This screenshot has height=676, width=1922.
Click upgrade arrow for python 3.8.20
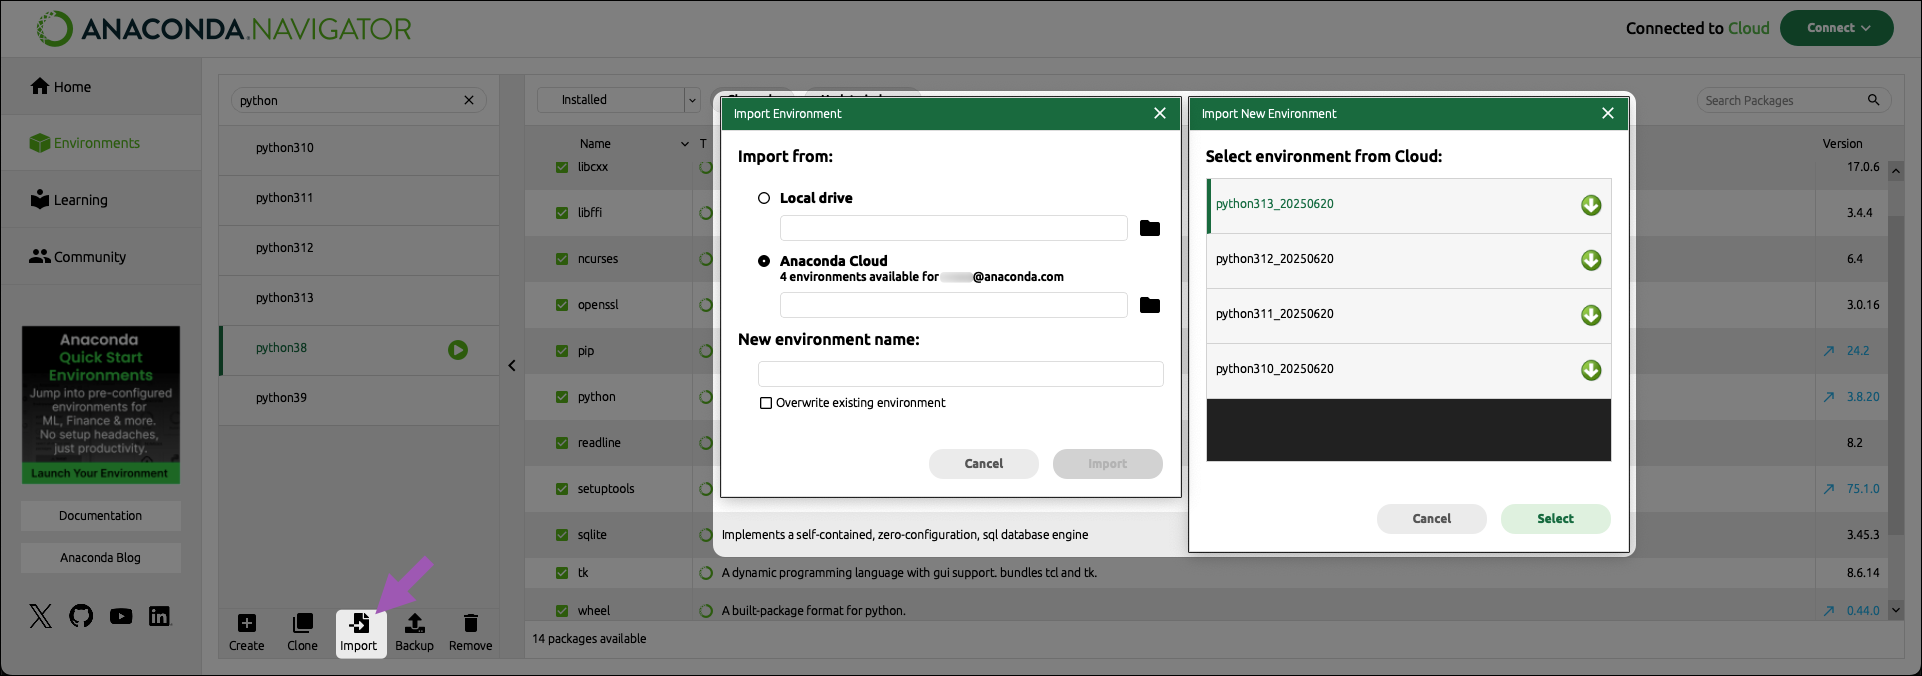[x=1829, y=397]
